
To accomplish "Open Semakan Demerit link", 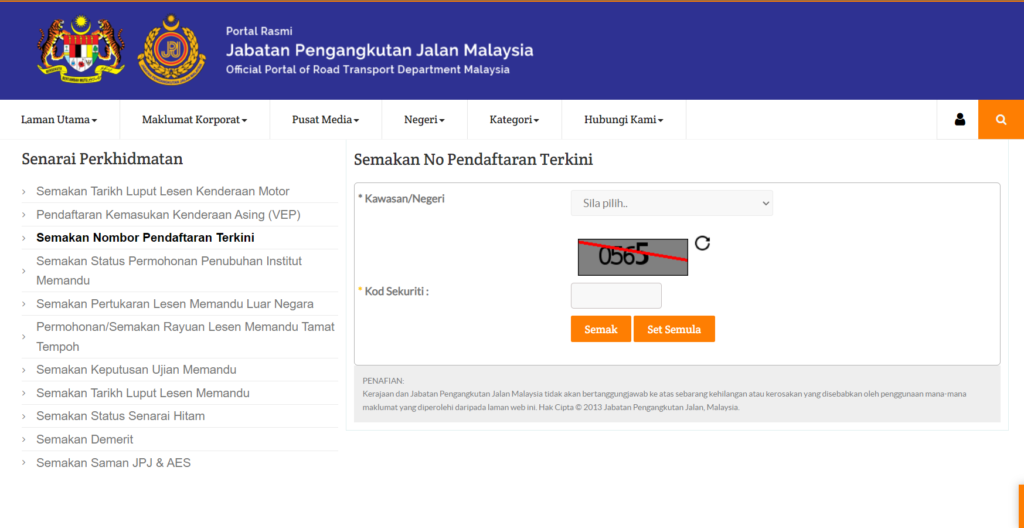I will [85, 440].
